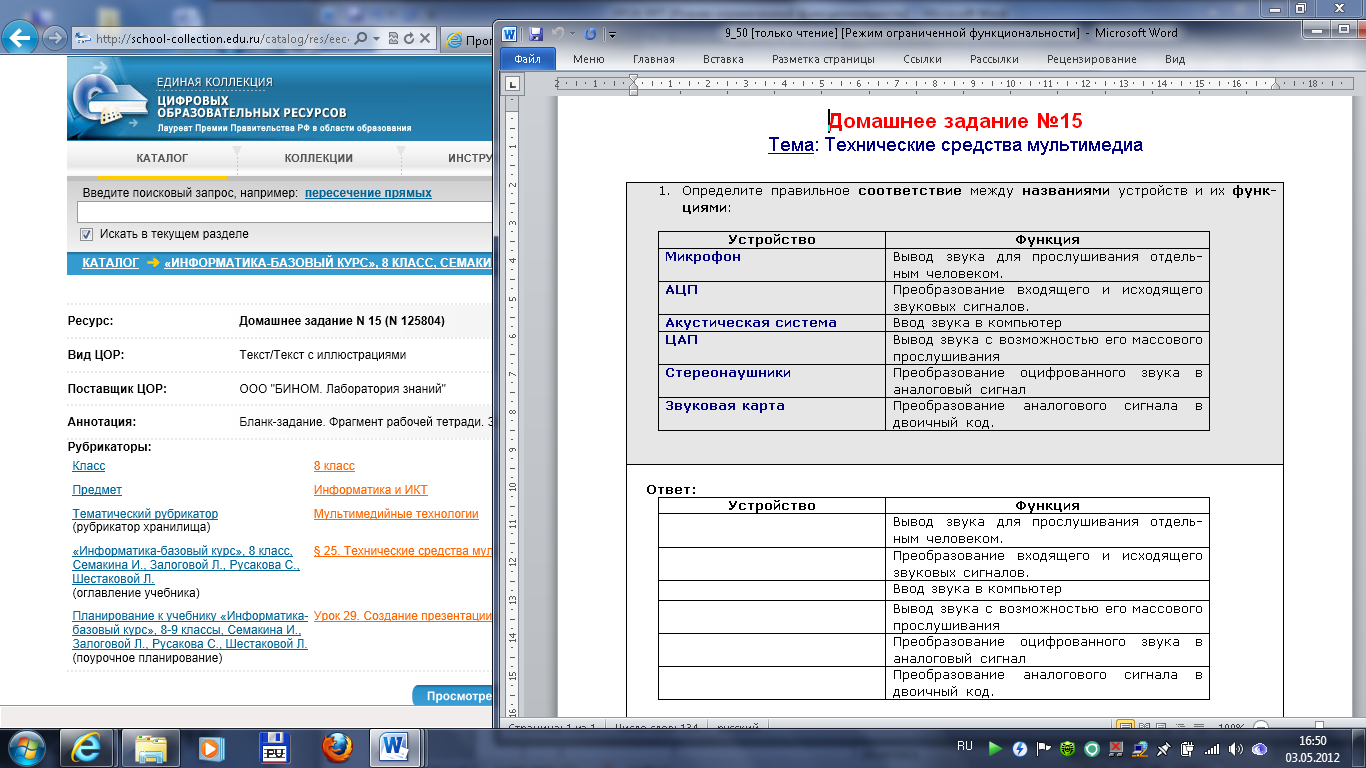Open Firefox from the taskbar
The image size is (1366, 768).
pyautogui.click(x=338, y=747)
